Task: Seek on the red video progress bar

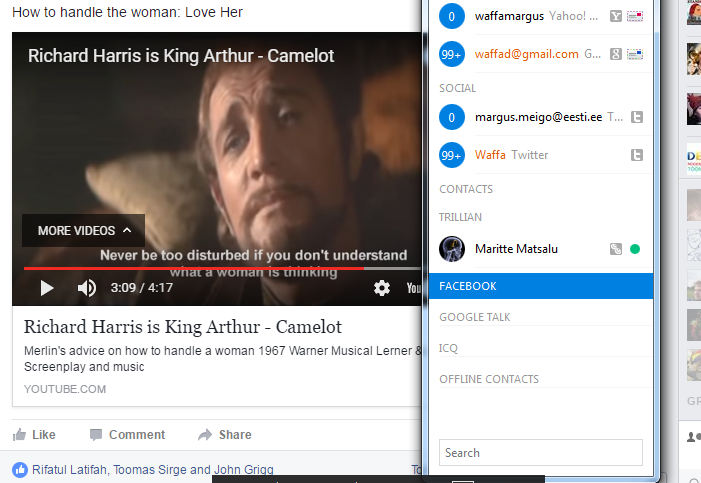Action: (x=194, y=268)
